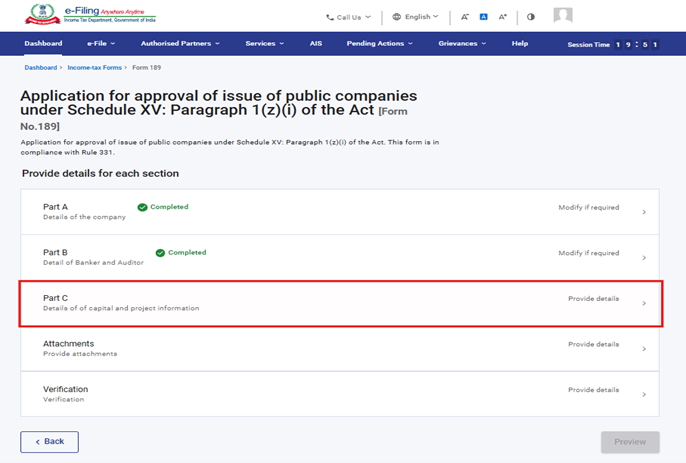This screenshot has height=463, width=686.
Task: Reset to default font size A icon
Action: click(x=483, y=17)
